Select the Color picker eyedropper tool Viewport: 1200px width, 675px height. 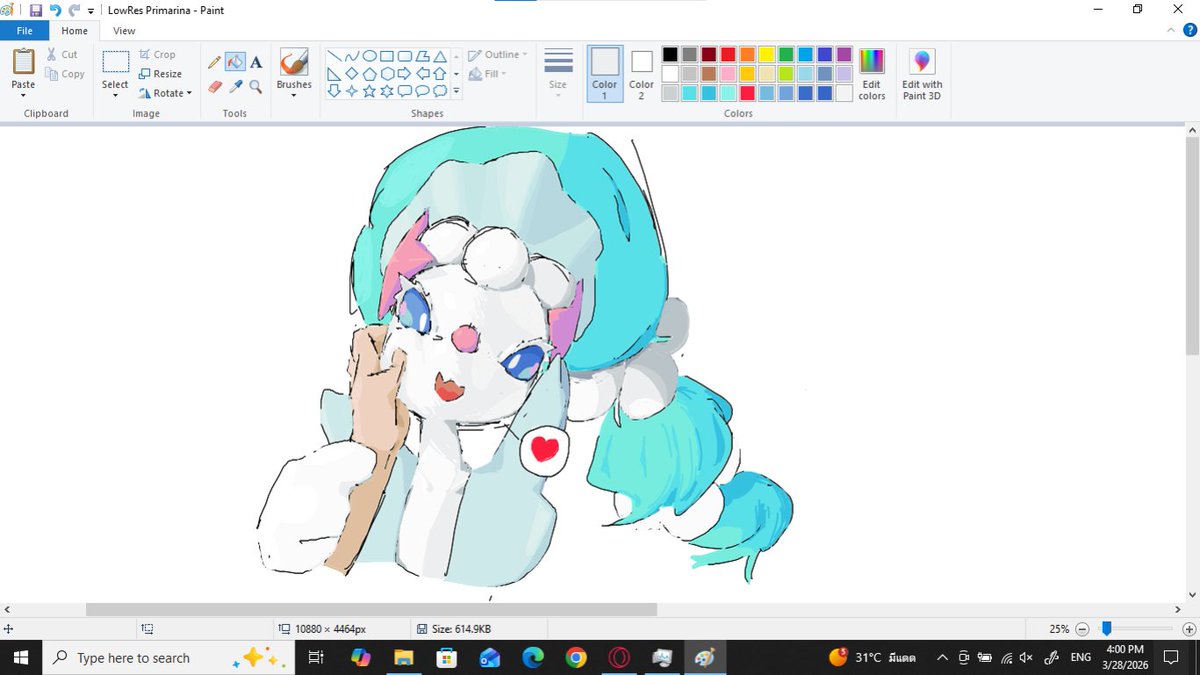(235, 87)
